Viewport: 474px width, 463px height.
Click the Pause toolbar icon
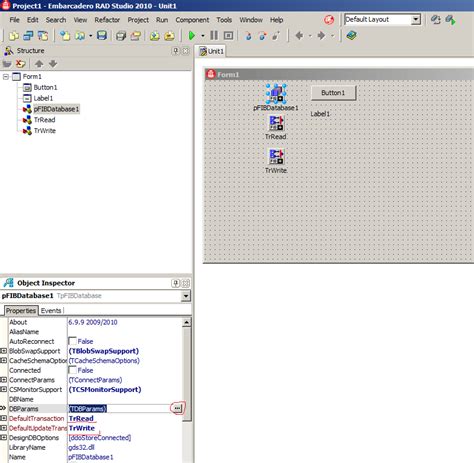pyautogui.click(x=214, y=35)
